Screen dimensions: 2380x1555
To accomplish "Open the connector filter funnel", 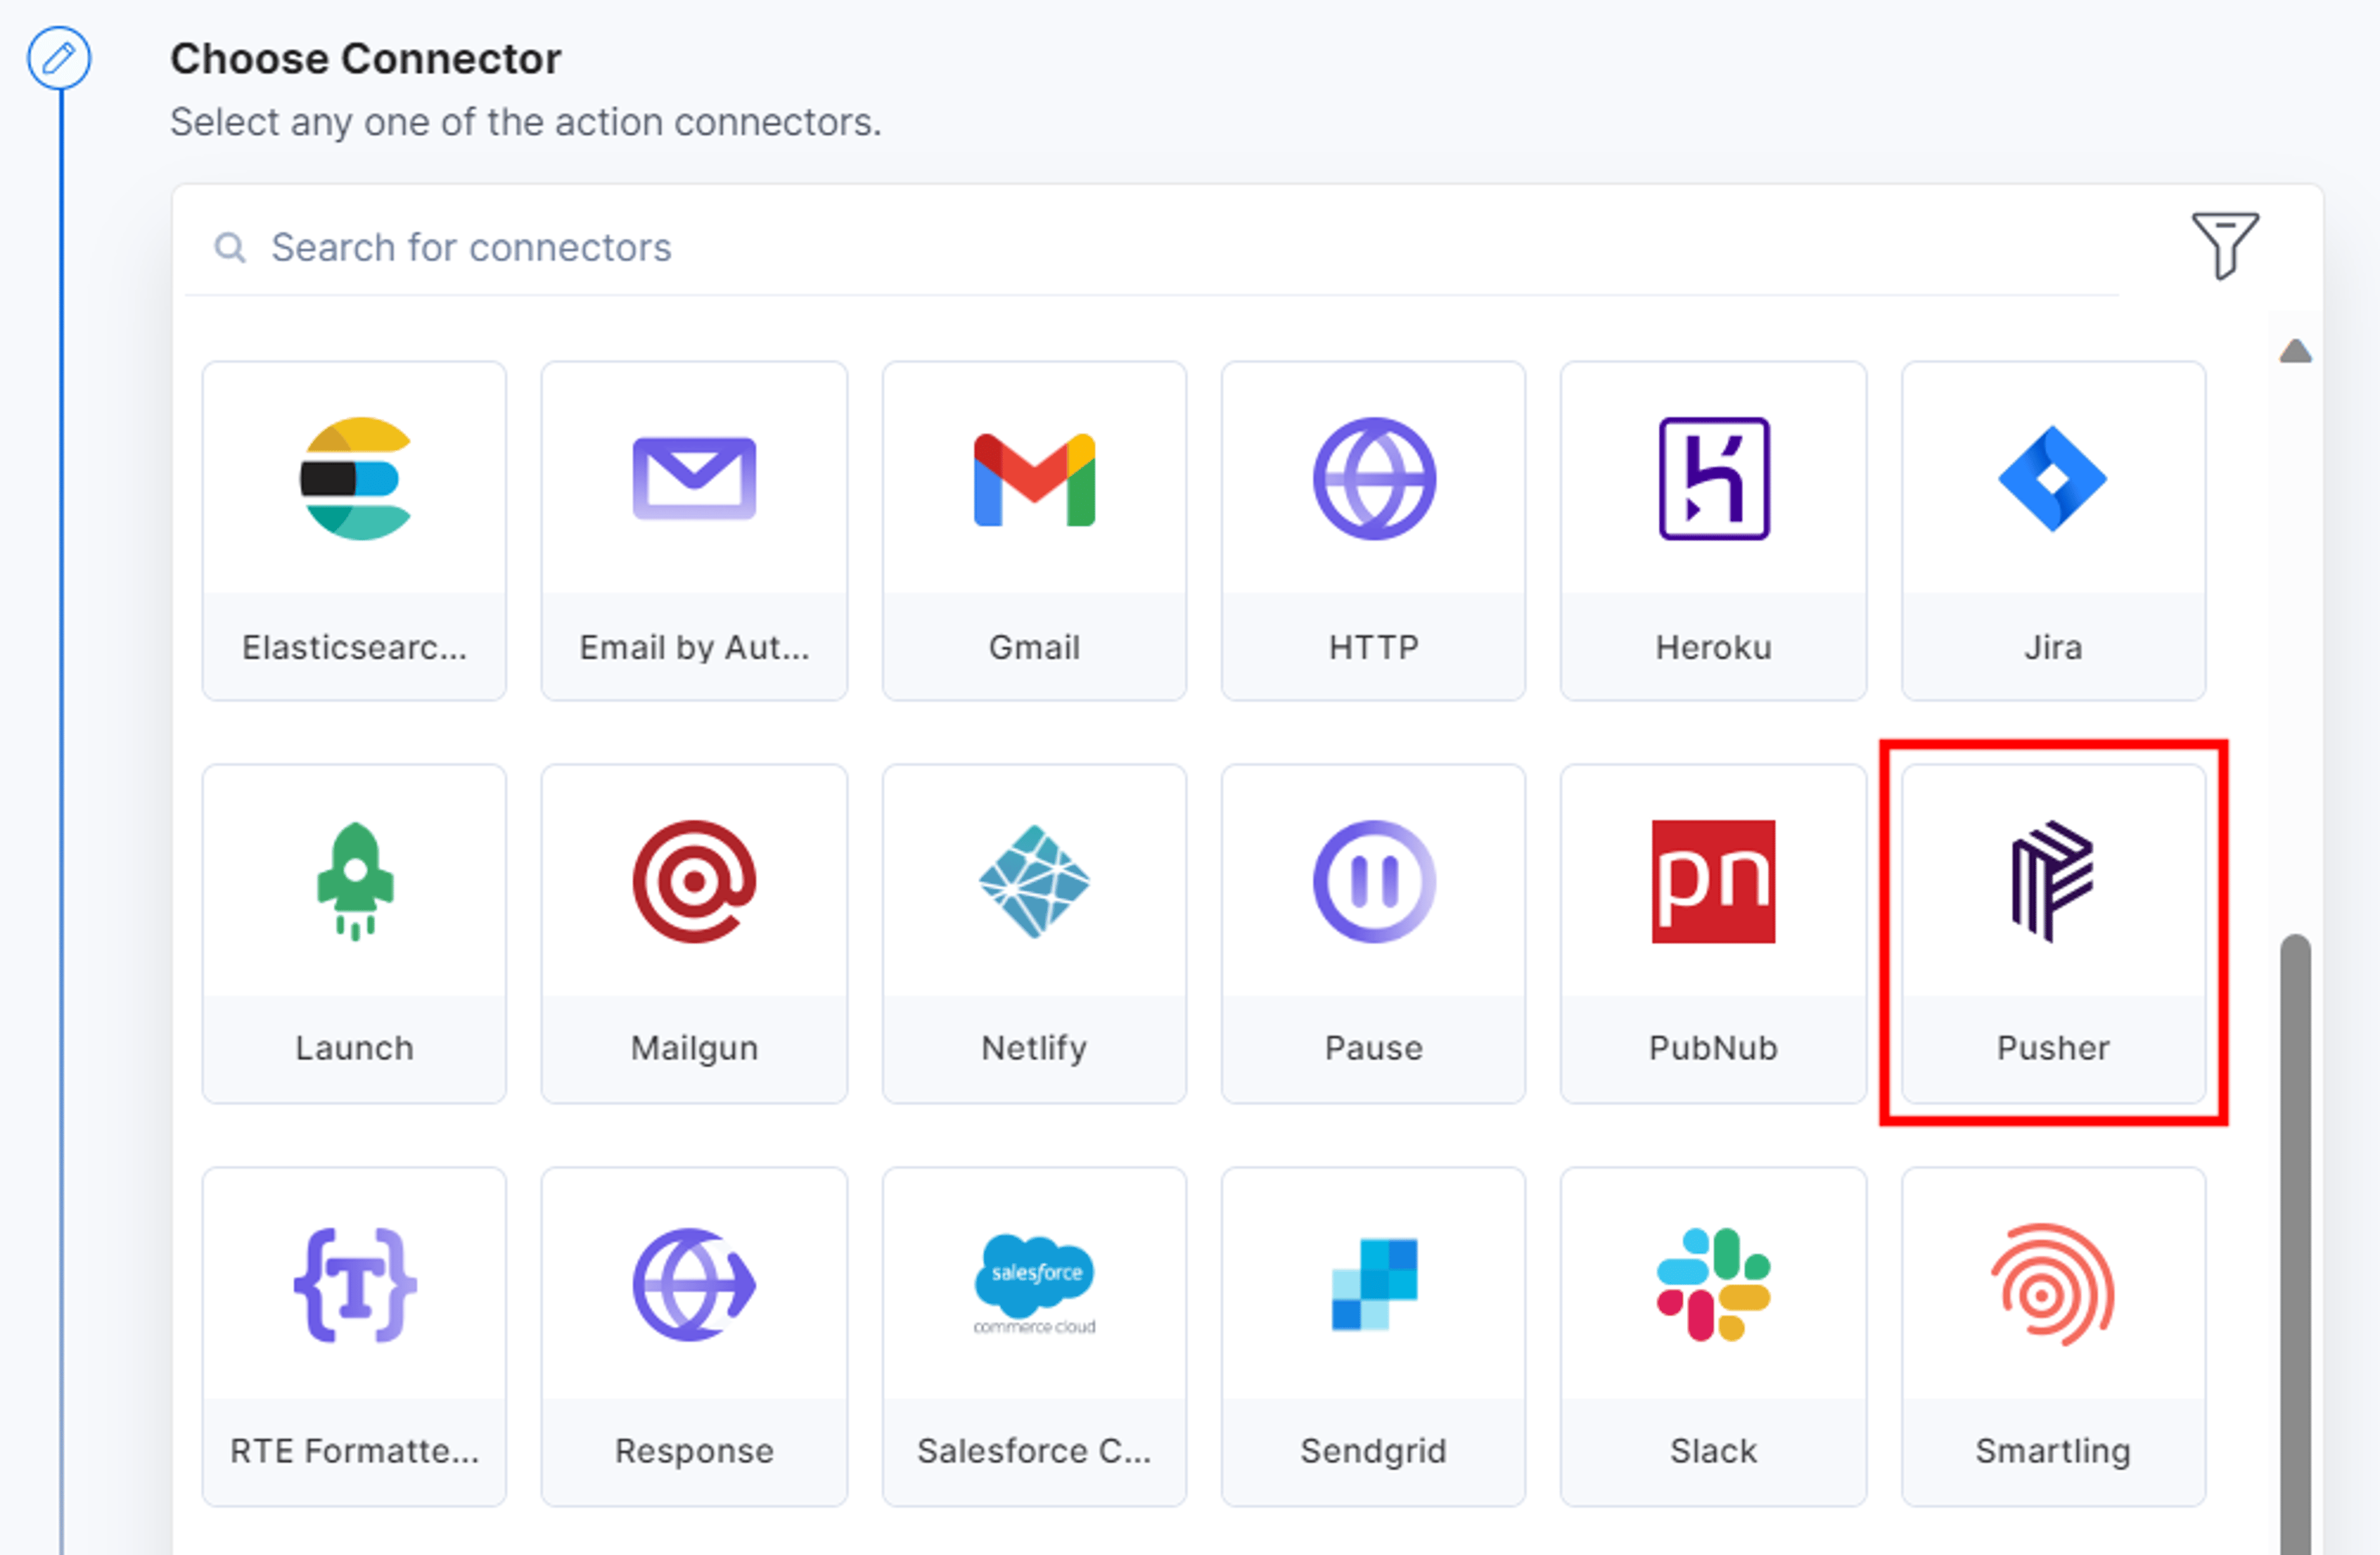I will (2224, 245).
